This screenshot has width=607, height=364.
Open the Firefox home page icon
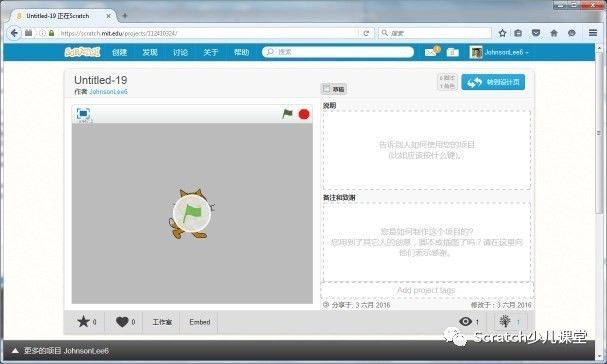tap(554, 33)
